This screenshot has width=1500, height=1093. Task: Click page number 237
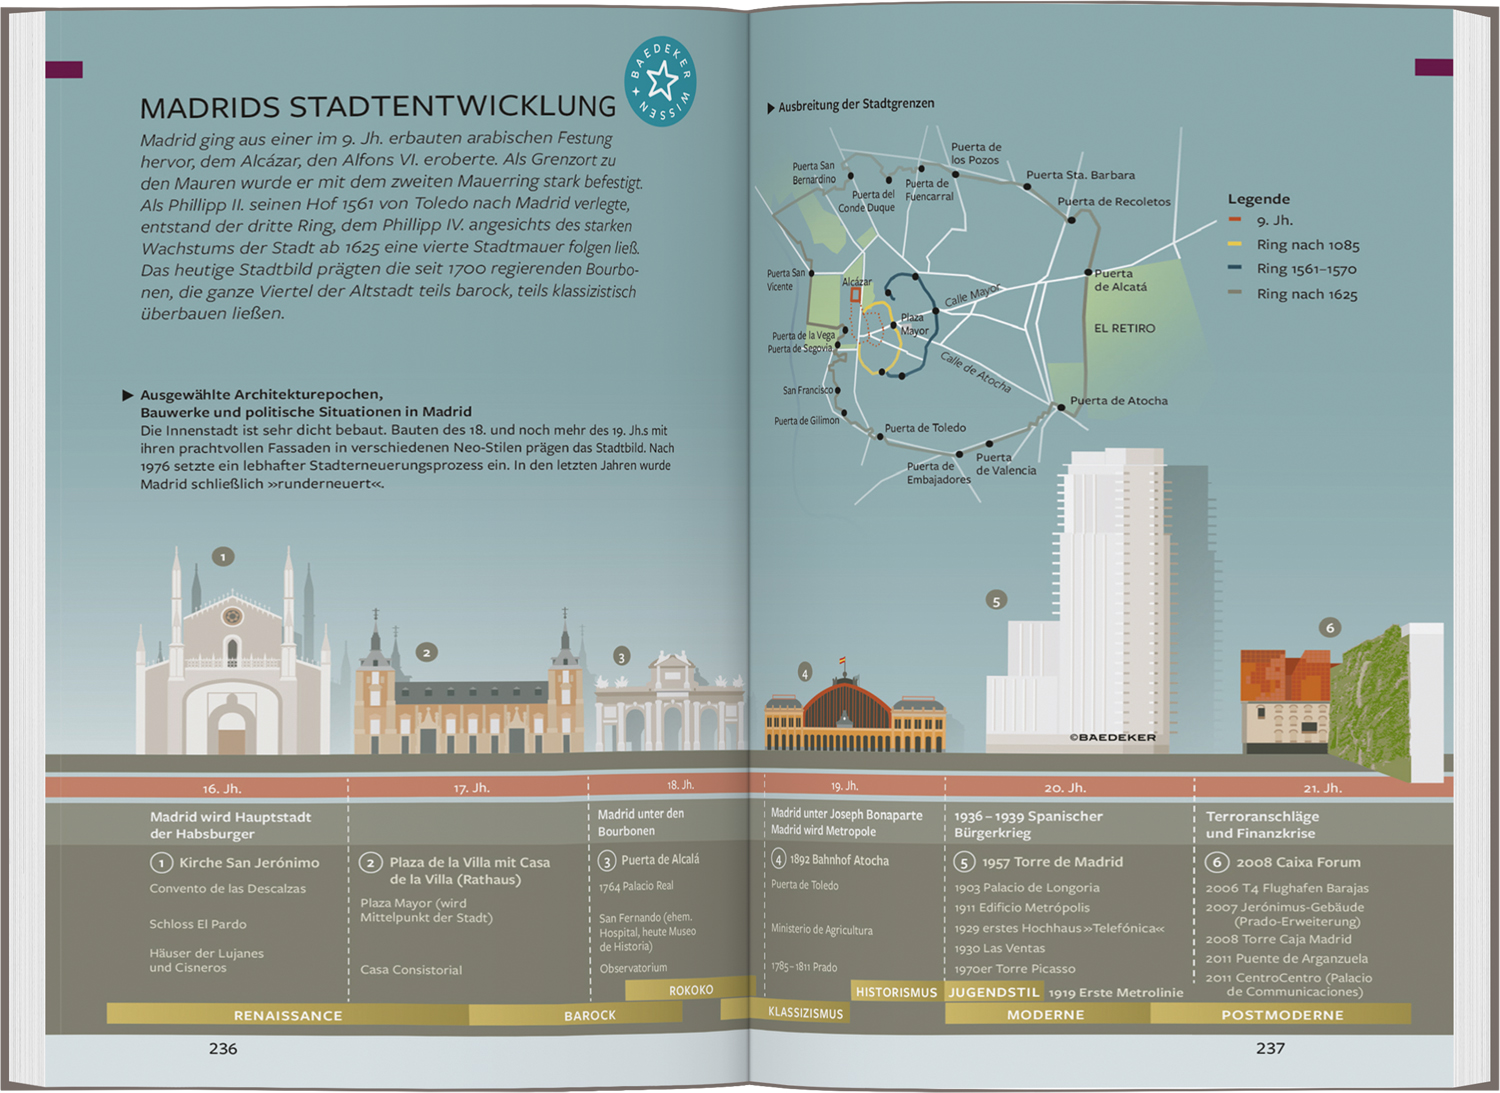pyautogui.click(x=1270, y=1048)
